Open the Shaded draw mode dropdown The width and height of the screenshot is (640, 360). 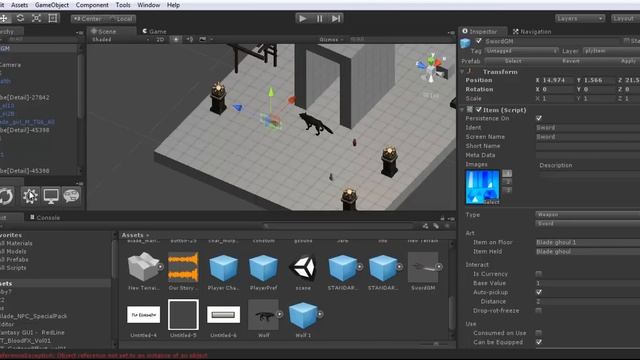coord(120,40)
